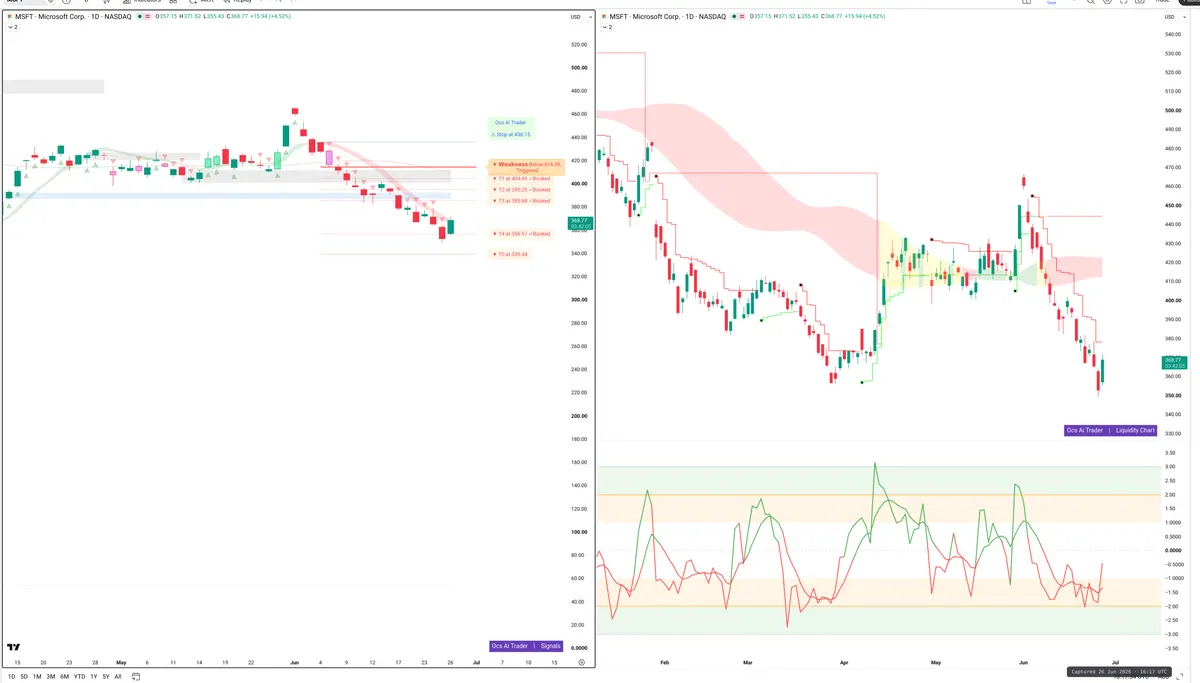Select the All time range
The image size is (1200, 683).
point(118,676)
